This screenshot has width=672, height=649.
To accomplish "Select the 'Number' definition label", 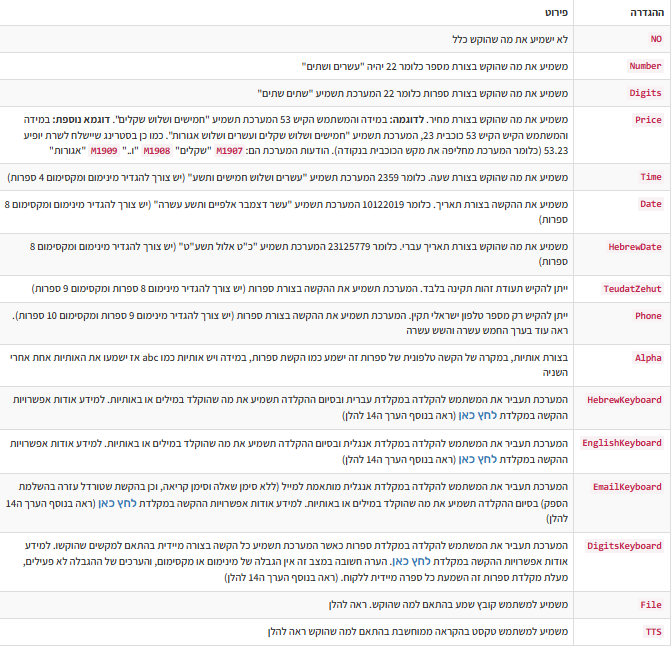I will pos(645,66).
